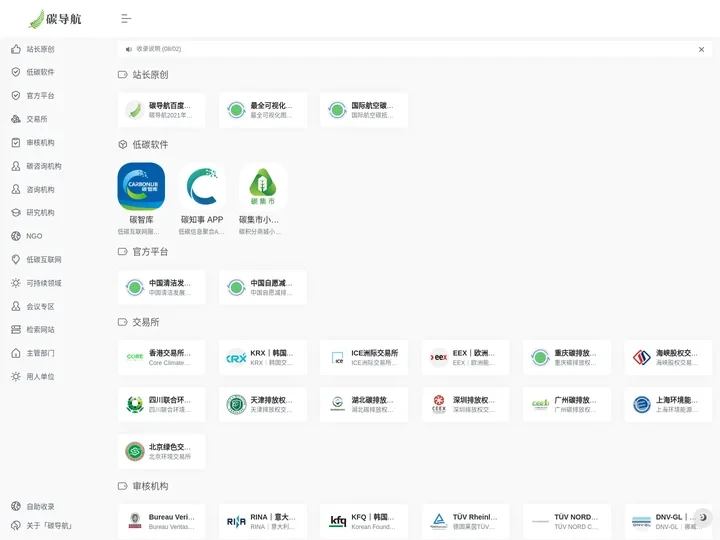Open the 中国自愿减排 platform card
Screen dimensions: 720x540
[x=263, y=287]
